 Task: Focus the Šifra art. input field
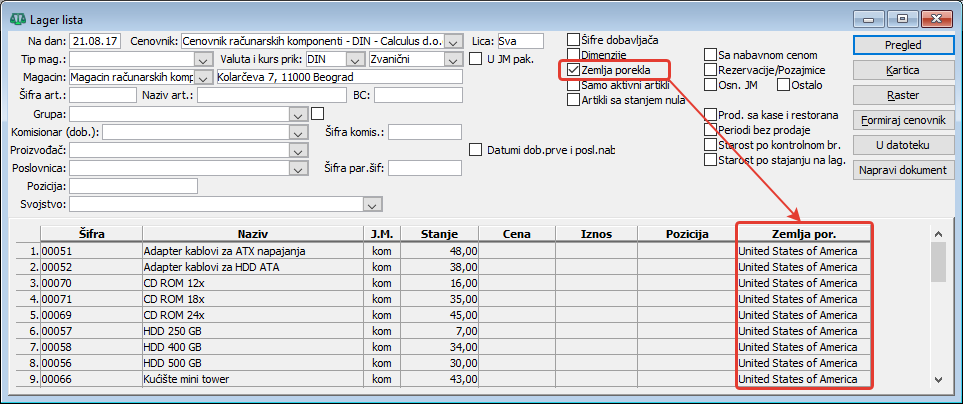coord(103,95)
